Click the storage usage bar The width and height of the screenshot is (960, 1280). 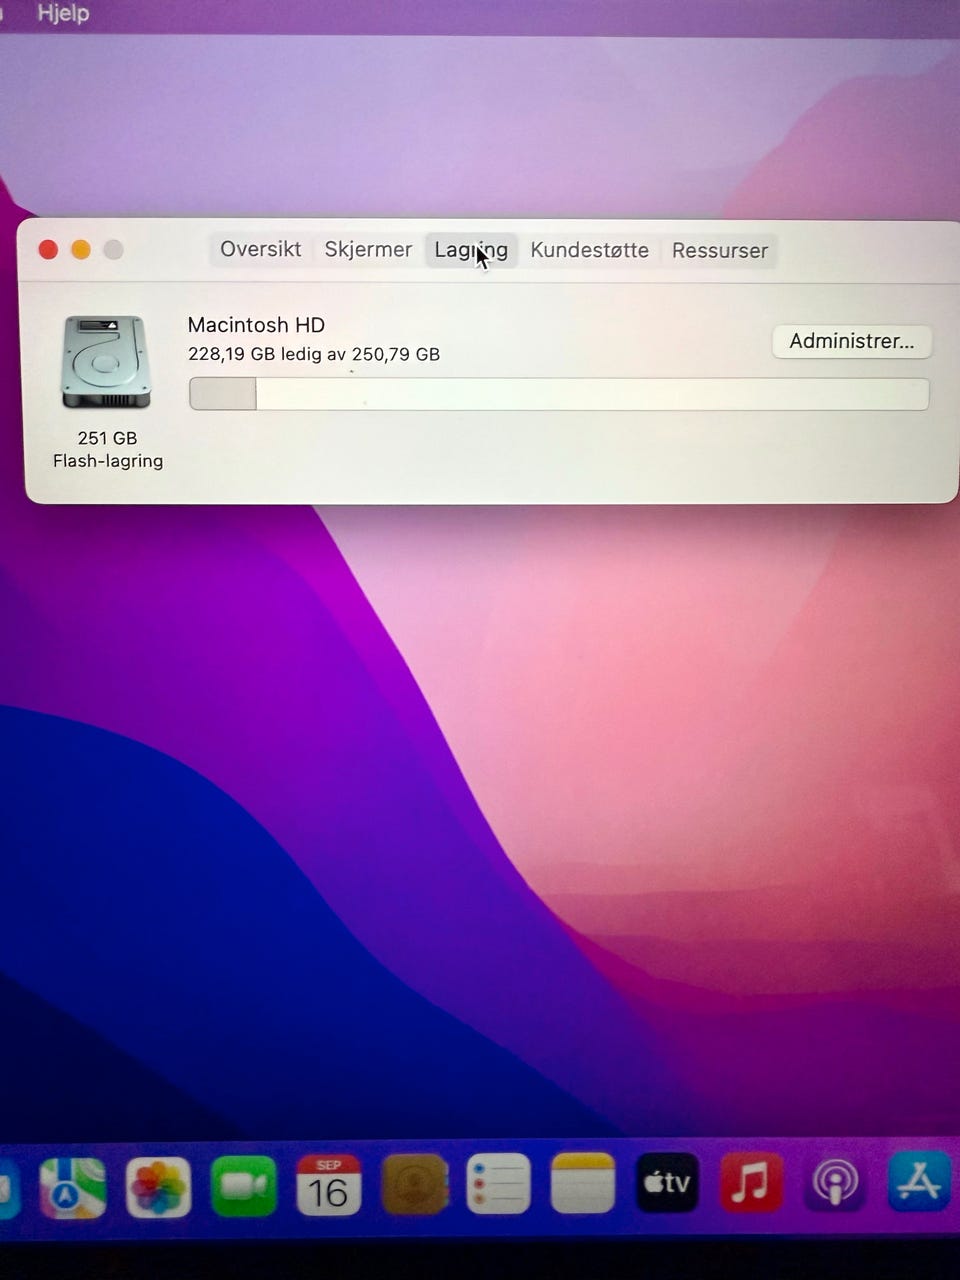point(559,394)
